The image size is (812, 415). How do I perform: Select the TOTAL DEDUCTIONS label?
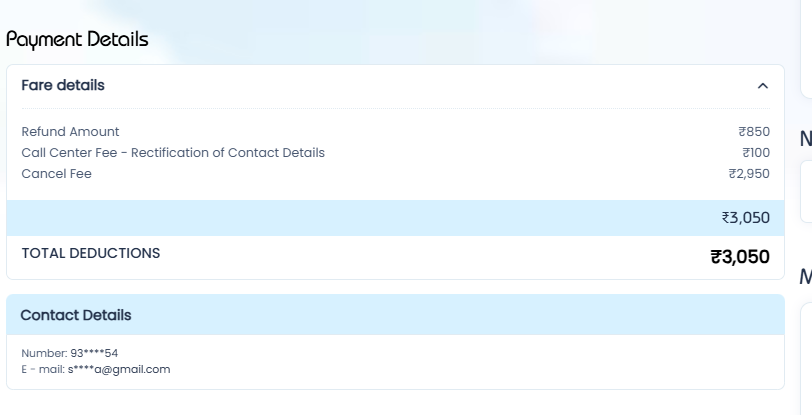click(91, 253)
